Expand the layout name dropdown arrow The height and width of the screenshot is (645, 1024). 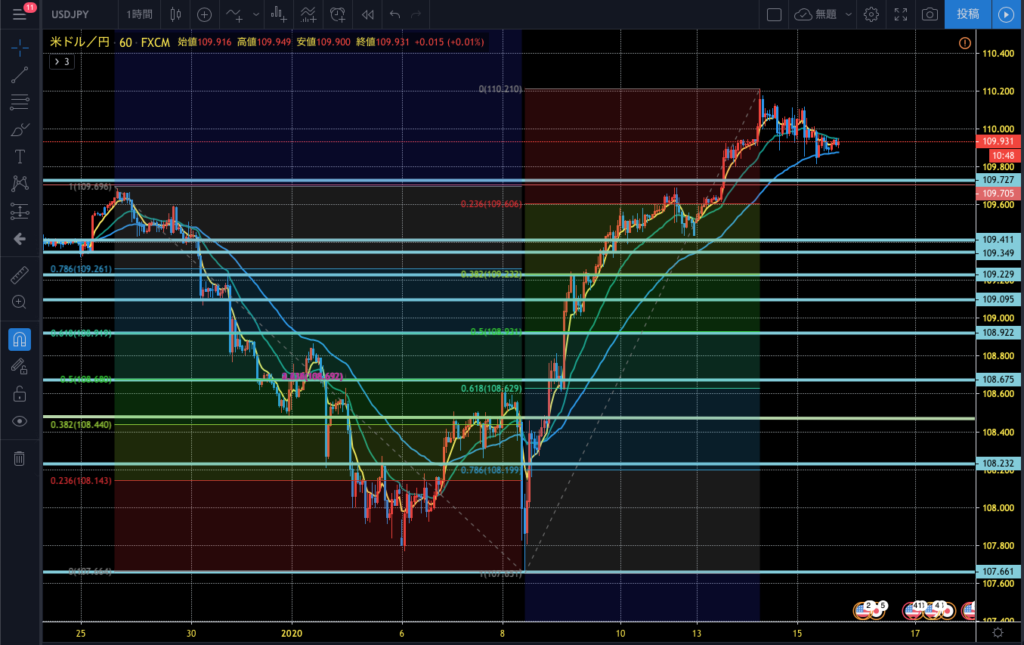pyautogui.click(x=848, y=14)
